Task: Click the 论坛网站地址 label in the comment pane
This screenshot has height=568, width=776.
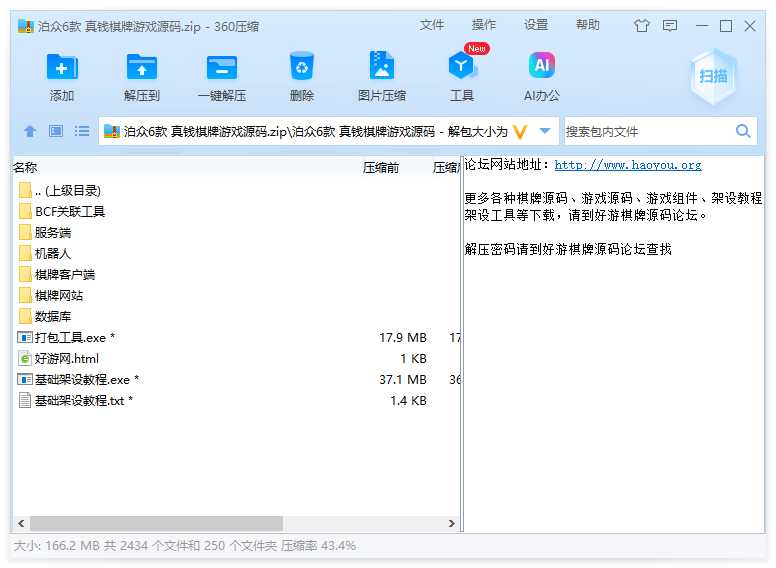Action: pos(502,165)
